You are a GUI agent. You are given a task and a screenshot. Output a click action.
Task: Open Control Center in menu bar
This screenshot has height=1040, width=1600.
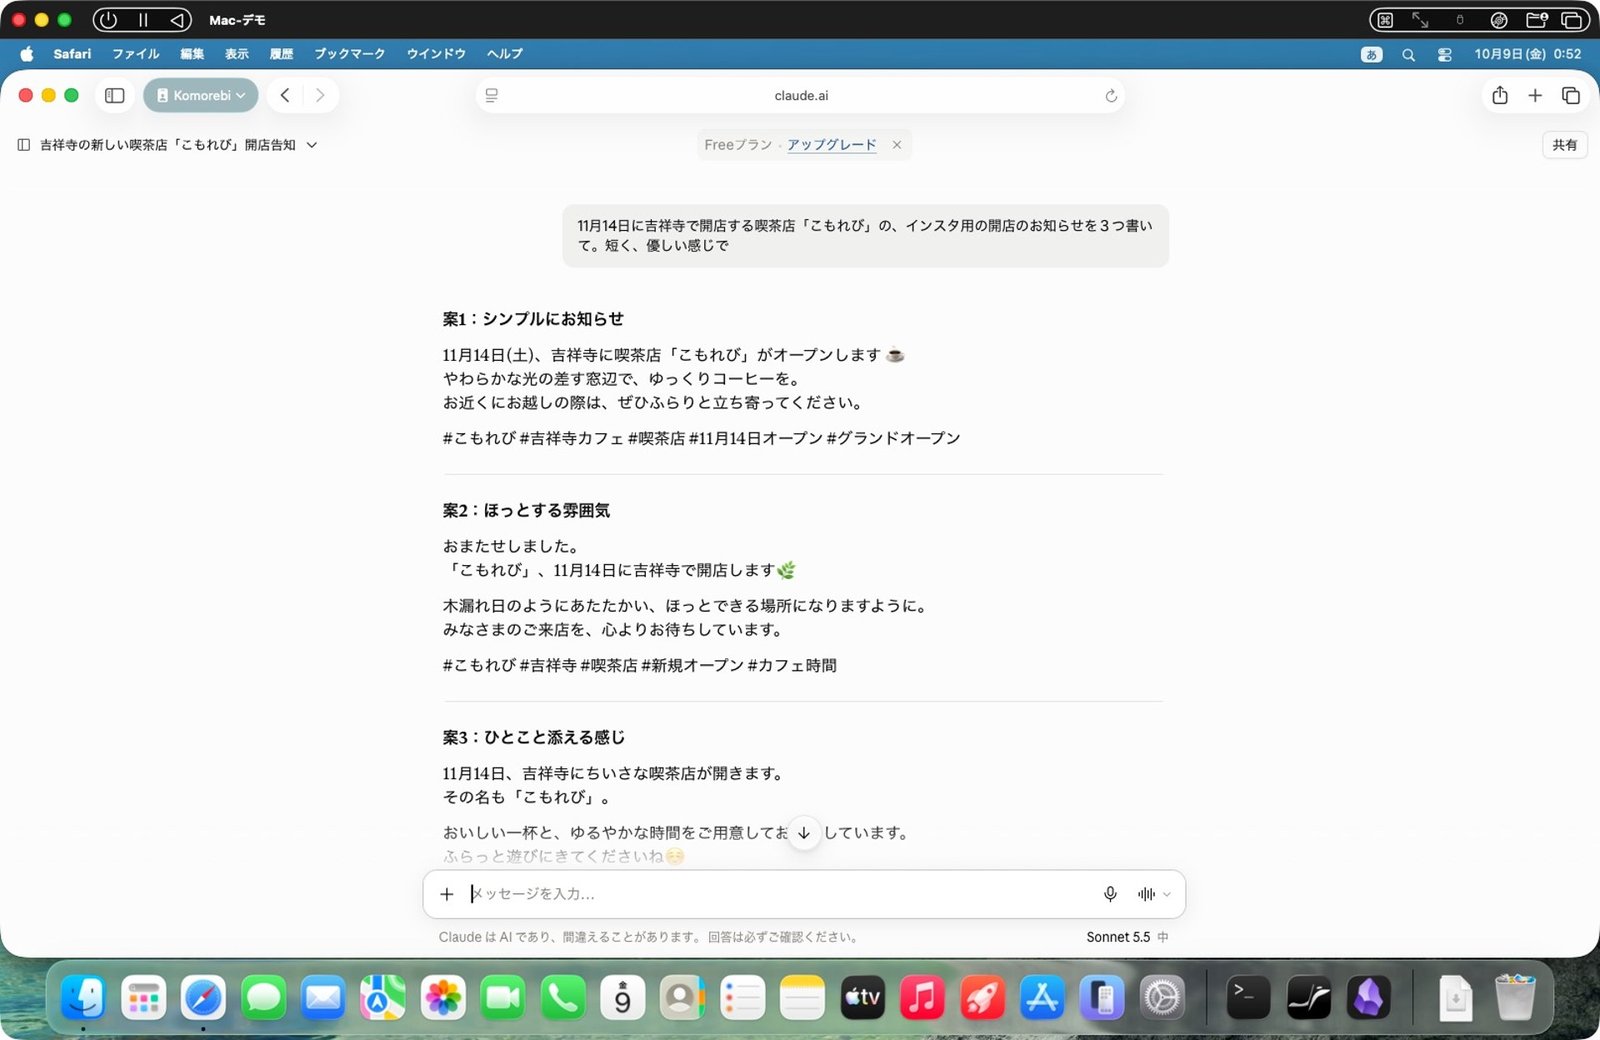[x=1444, y=55]
